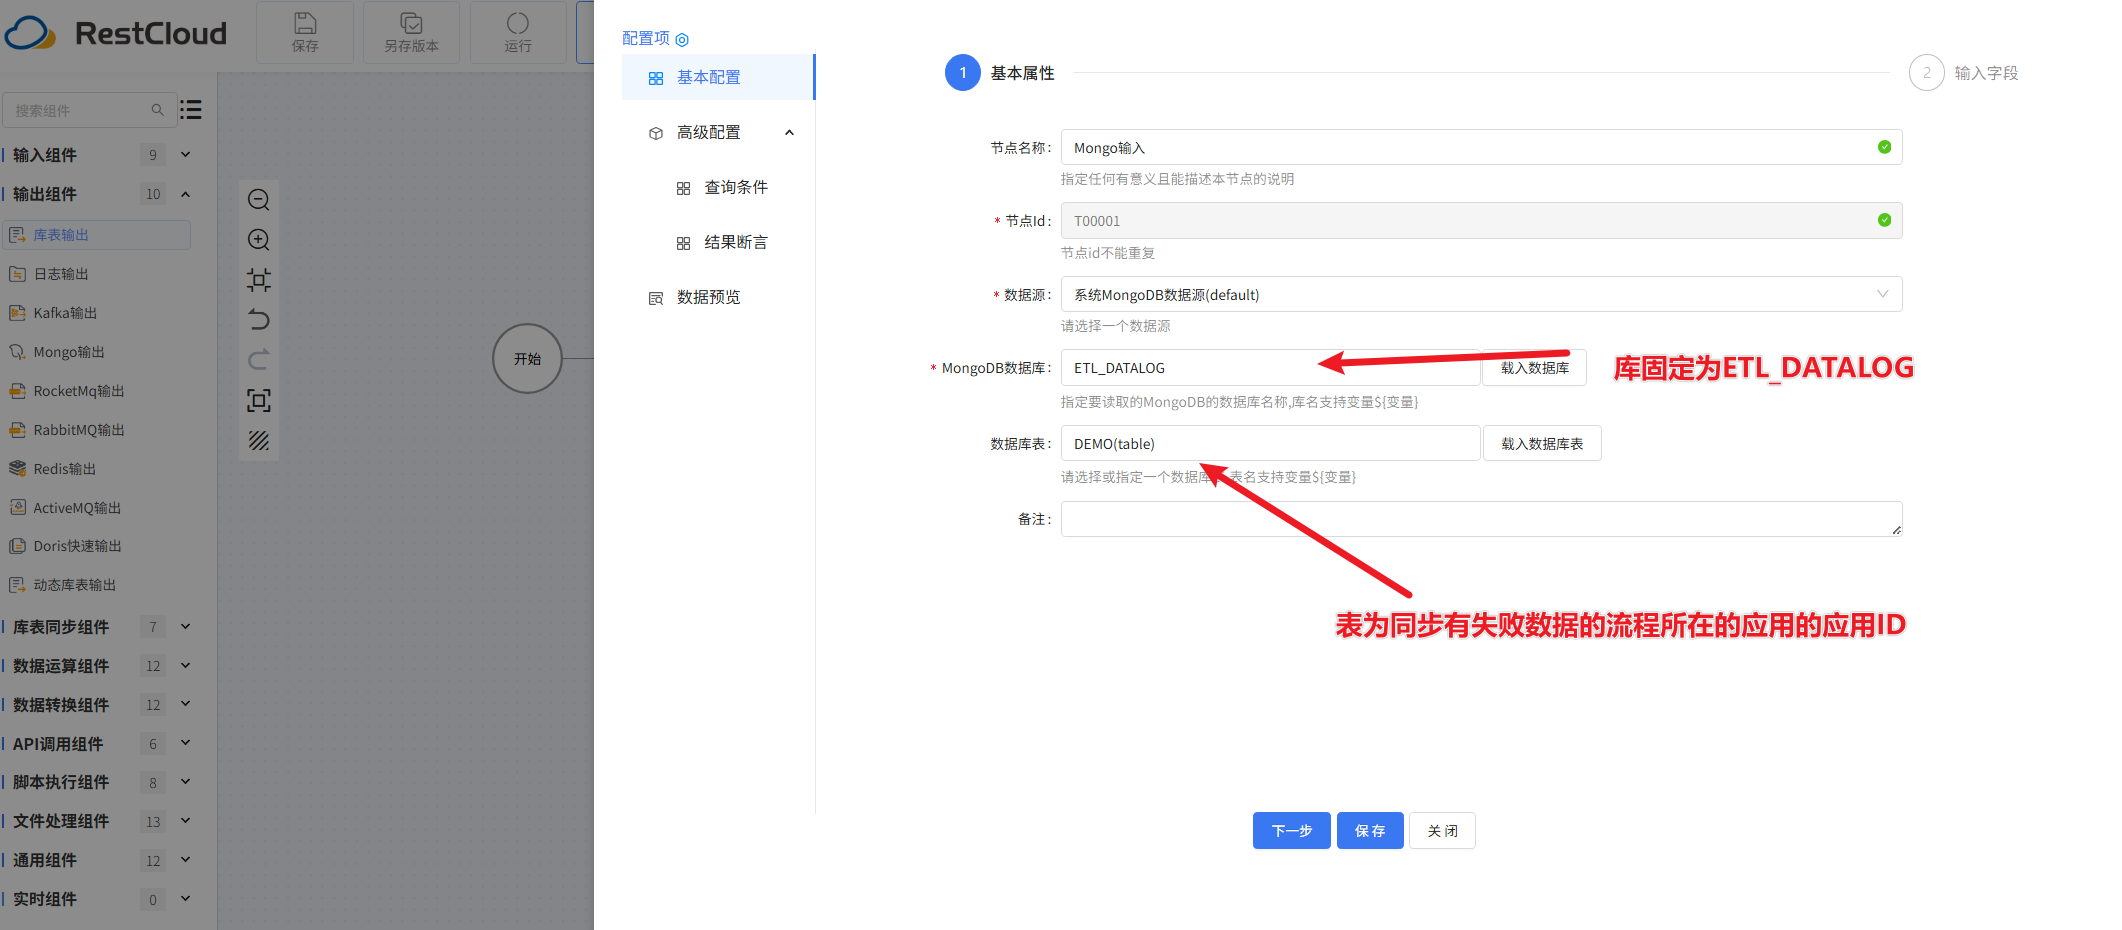Viewport: 2122px width, 930px height.
Task: Click the 运行 toolbar button
Action: 518,32
